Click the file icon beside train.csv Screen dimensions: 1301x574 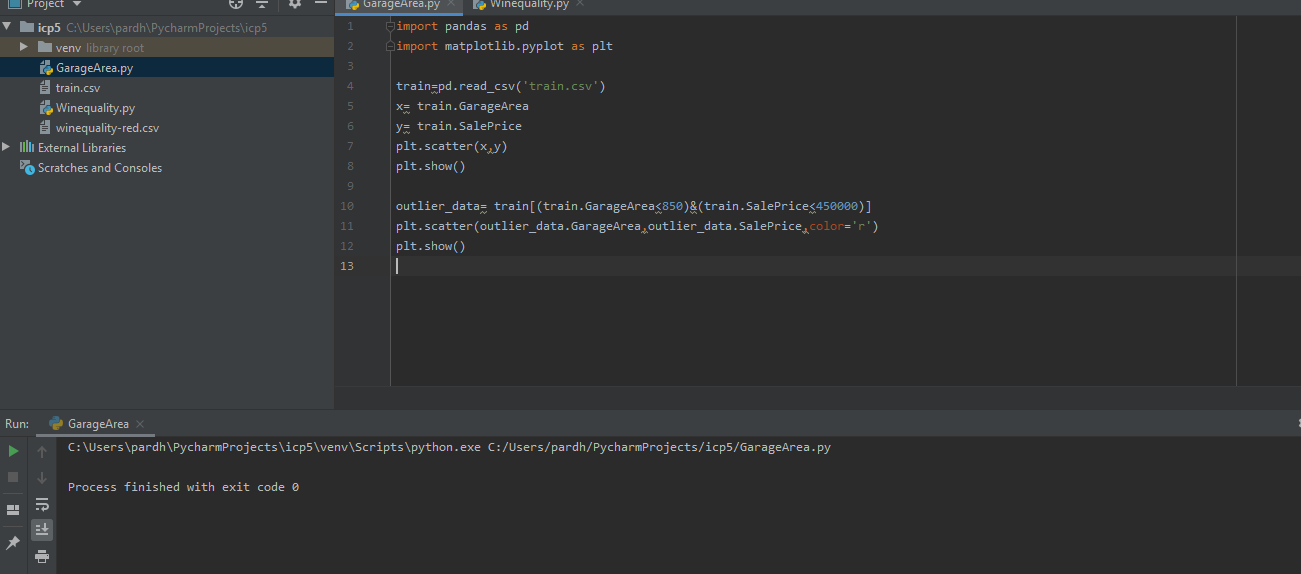(x=46, y=88)
